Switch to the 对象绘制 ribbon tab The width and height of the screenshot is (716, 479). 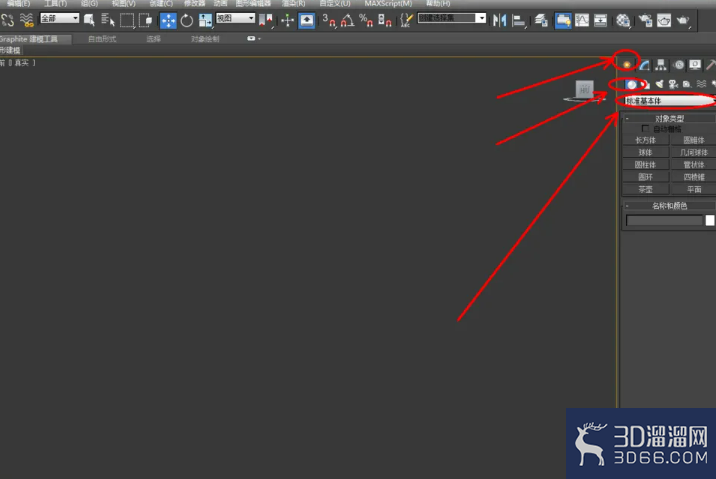coord(205,39)
